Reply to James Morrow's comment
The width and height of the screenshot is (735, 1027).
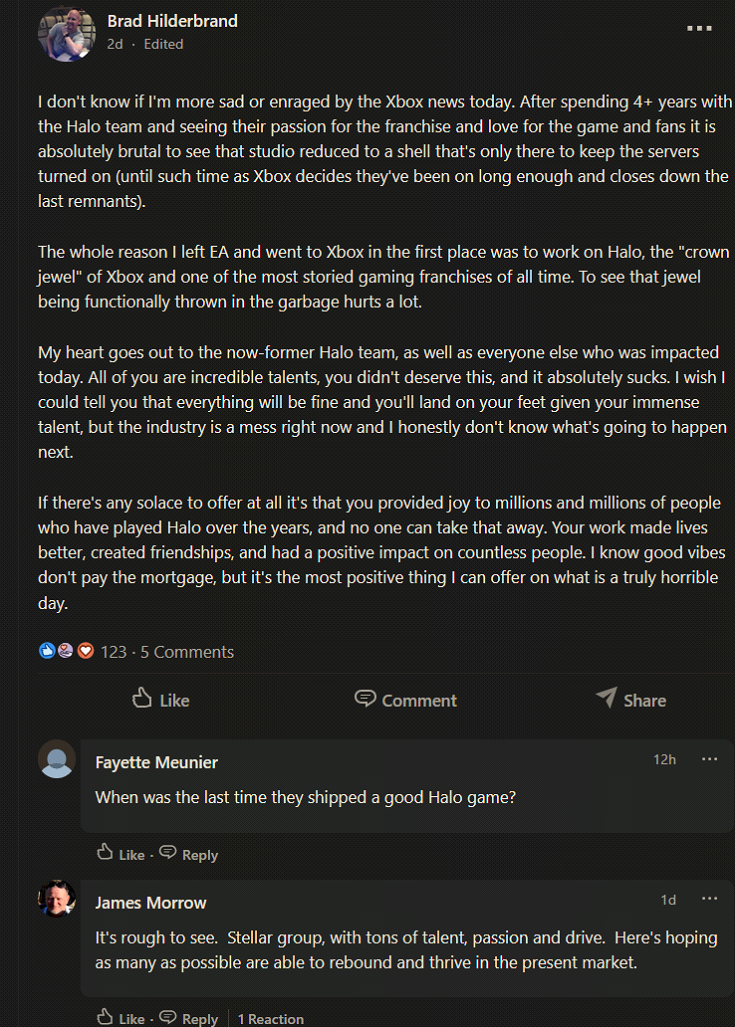[189, 1017]
